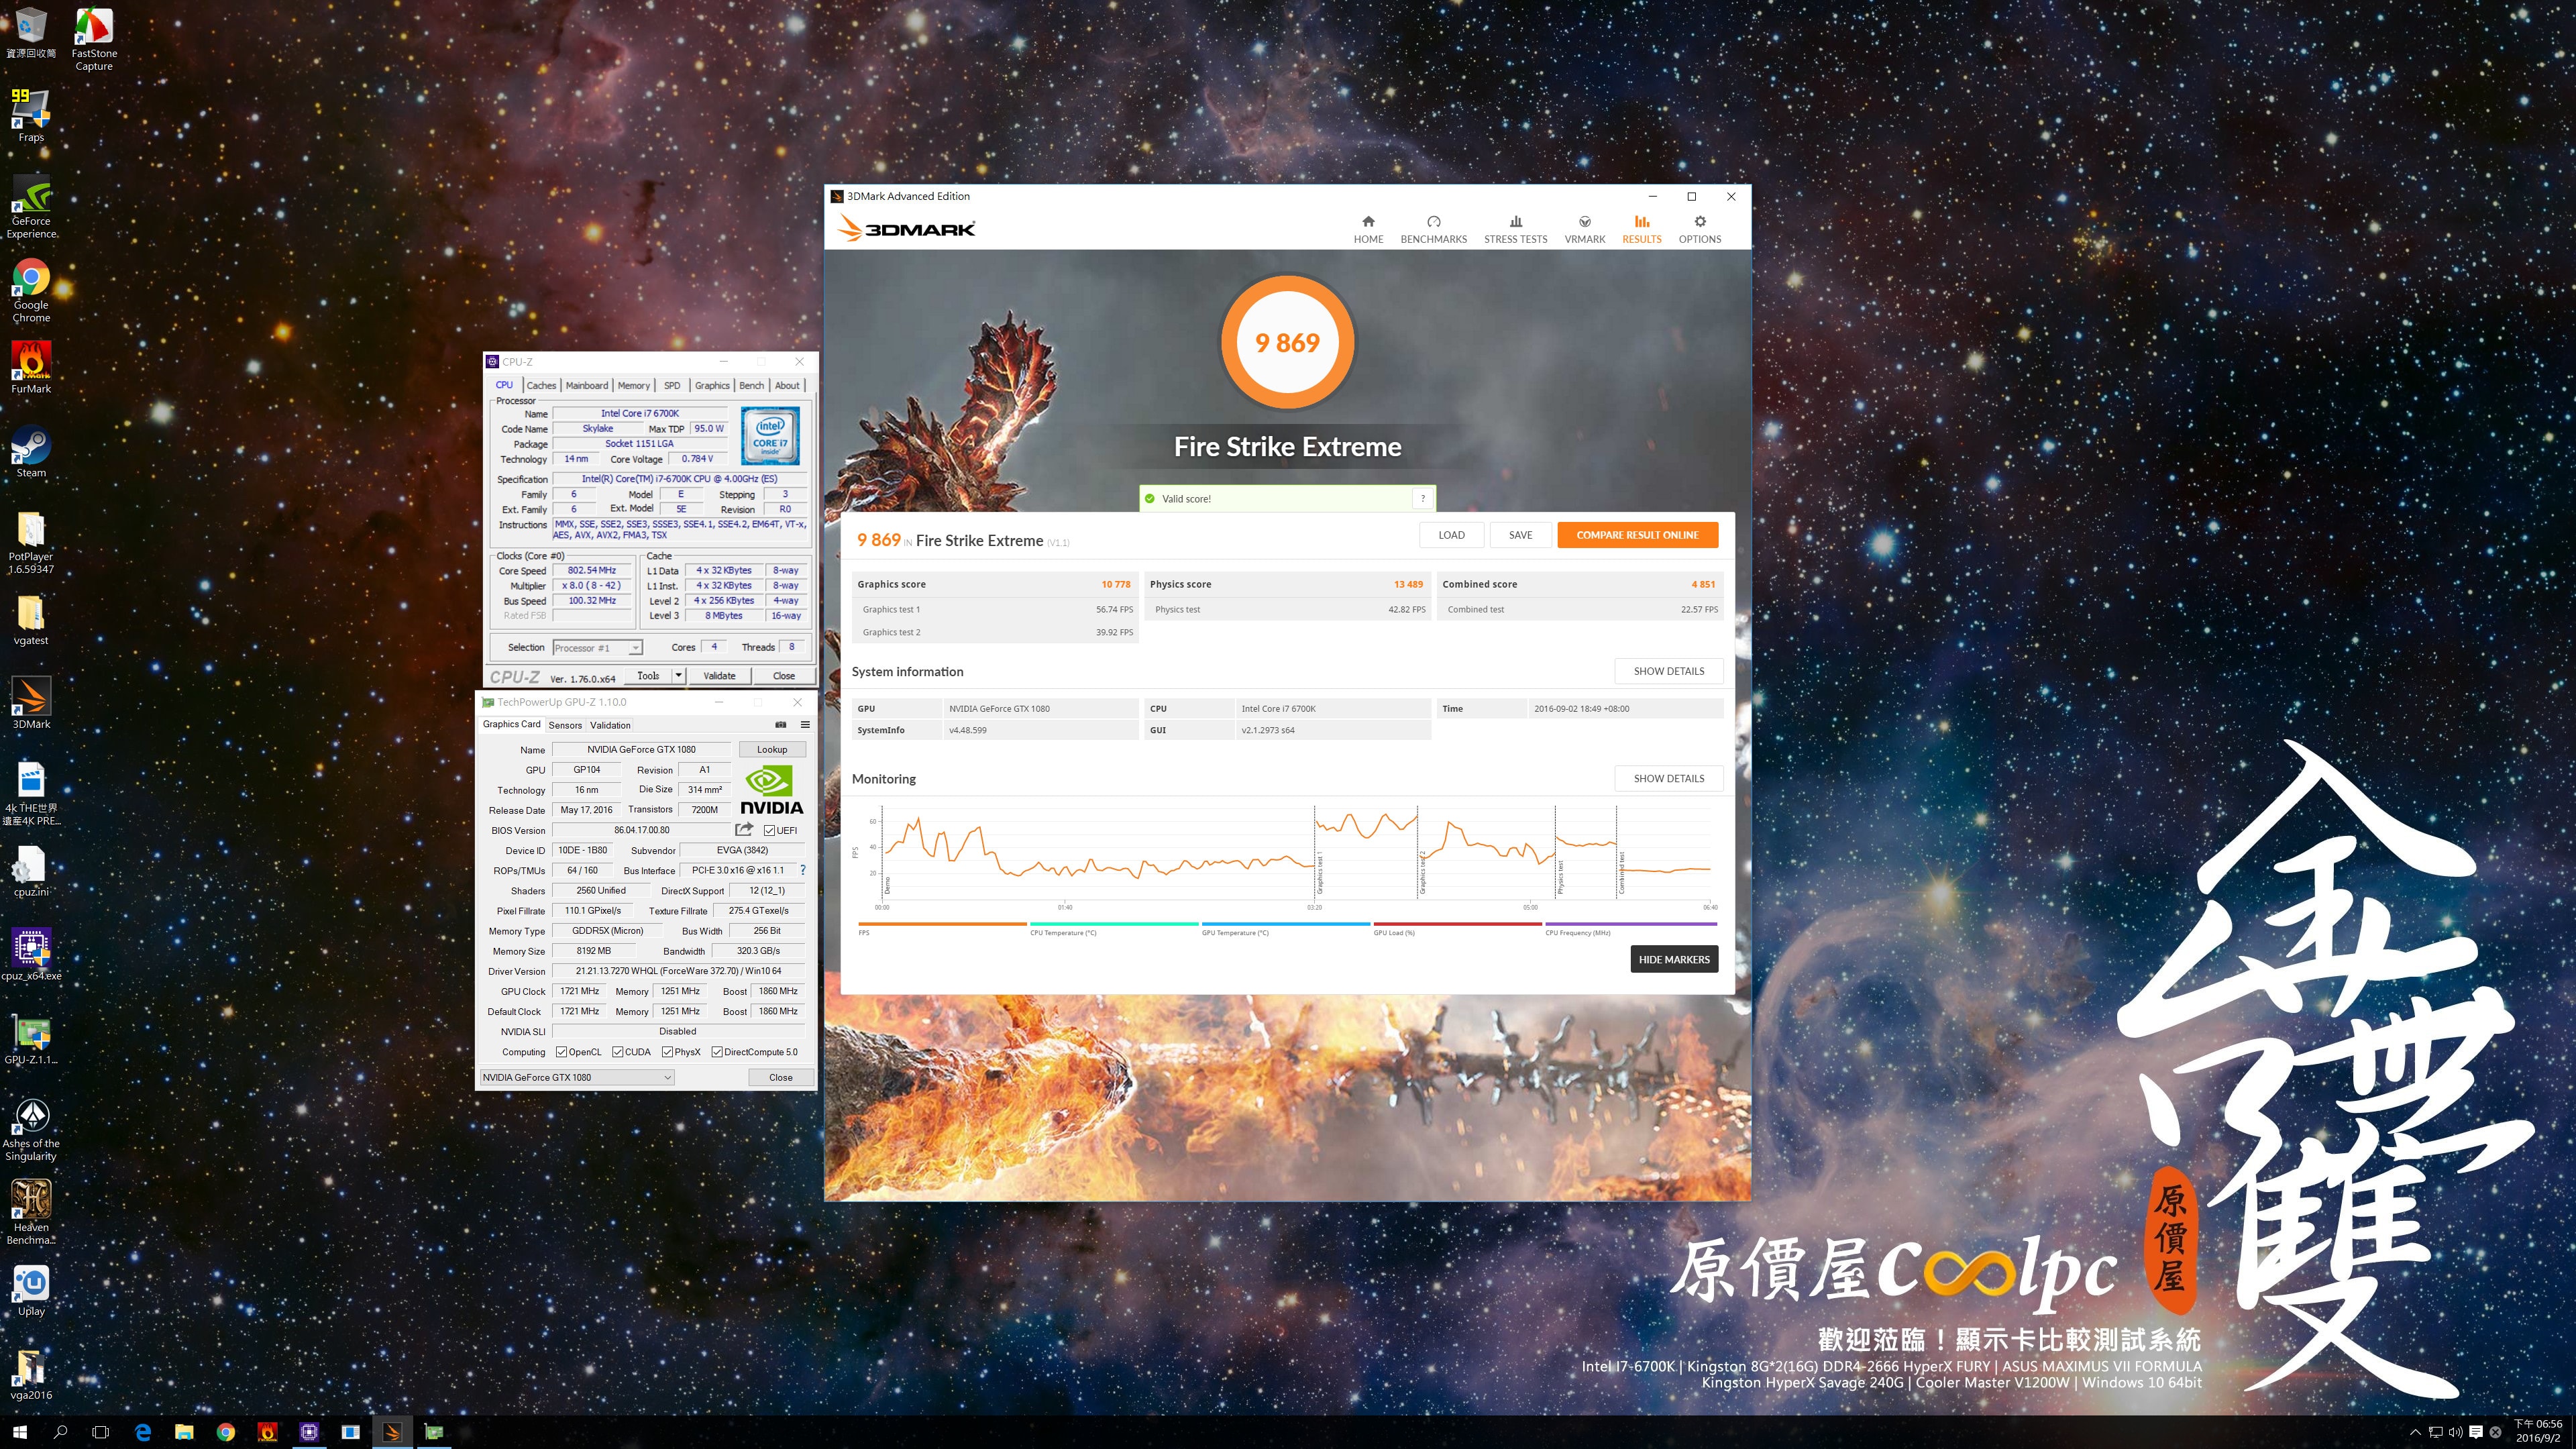Click SHOW DETAILS for System information
This screenshot has width=2576, height=1449.
pos(1668,671)
